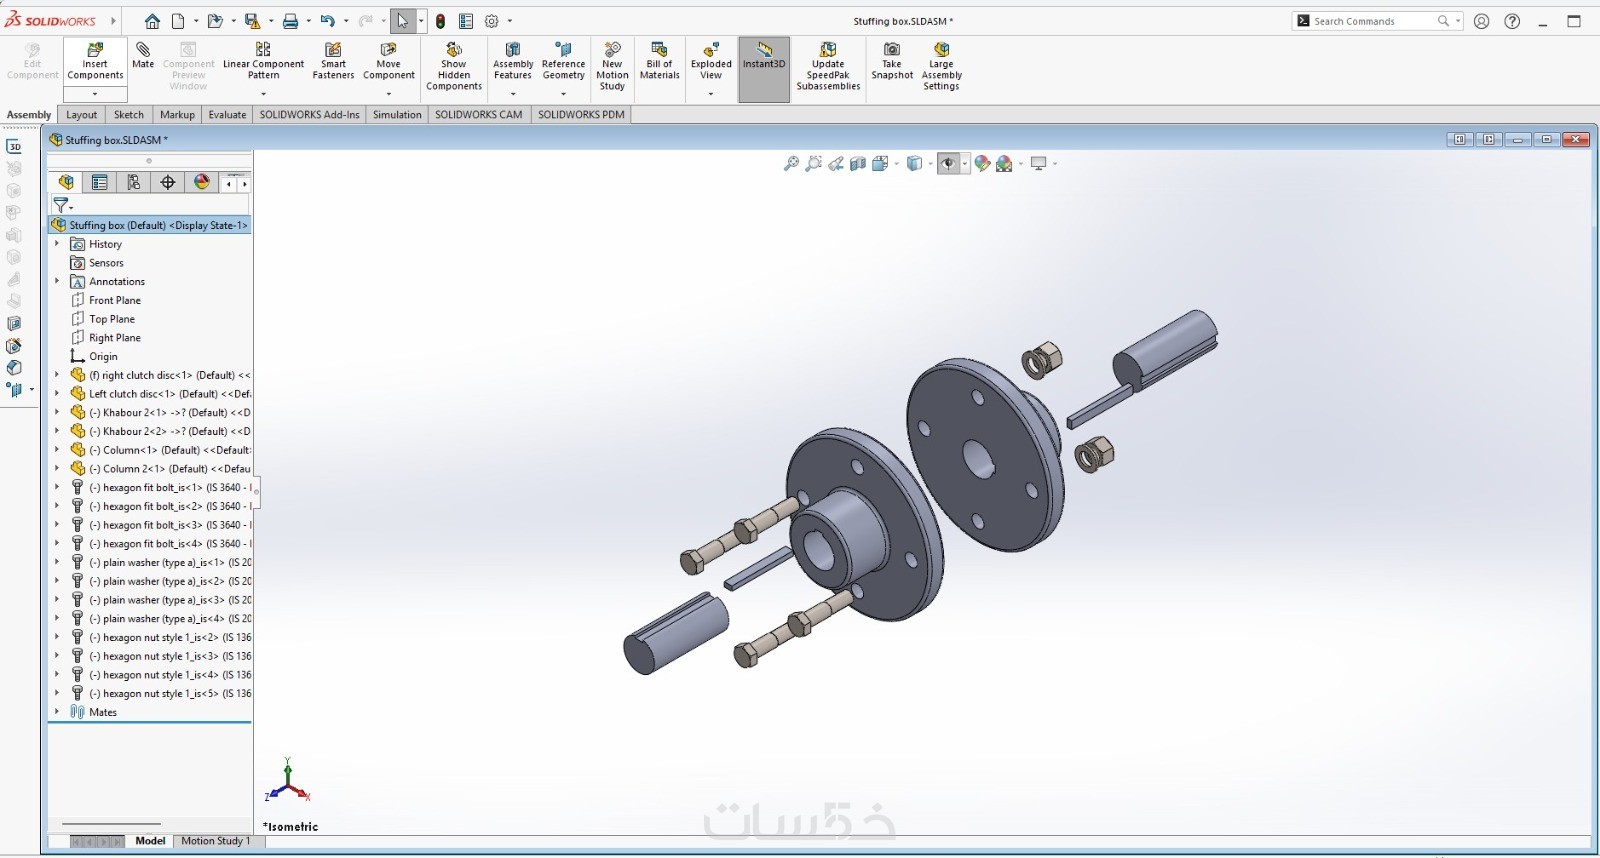Expand Insert Components dropdown arrow
The width and height of the screenshot is (1600, 858).
(x=95, y=94)
